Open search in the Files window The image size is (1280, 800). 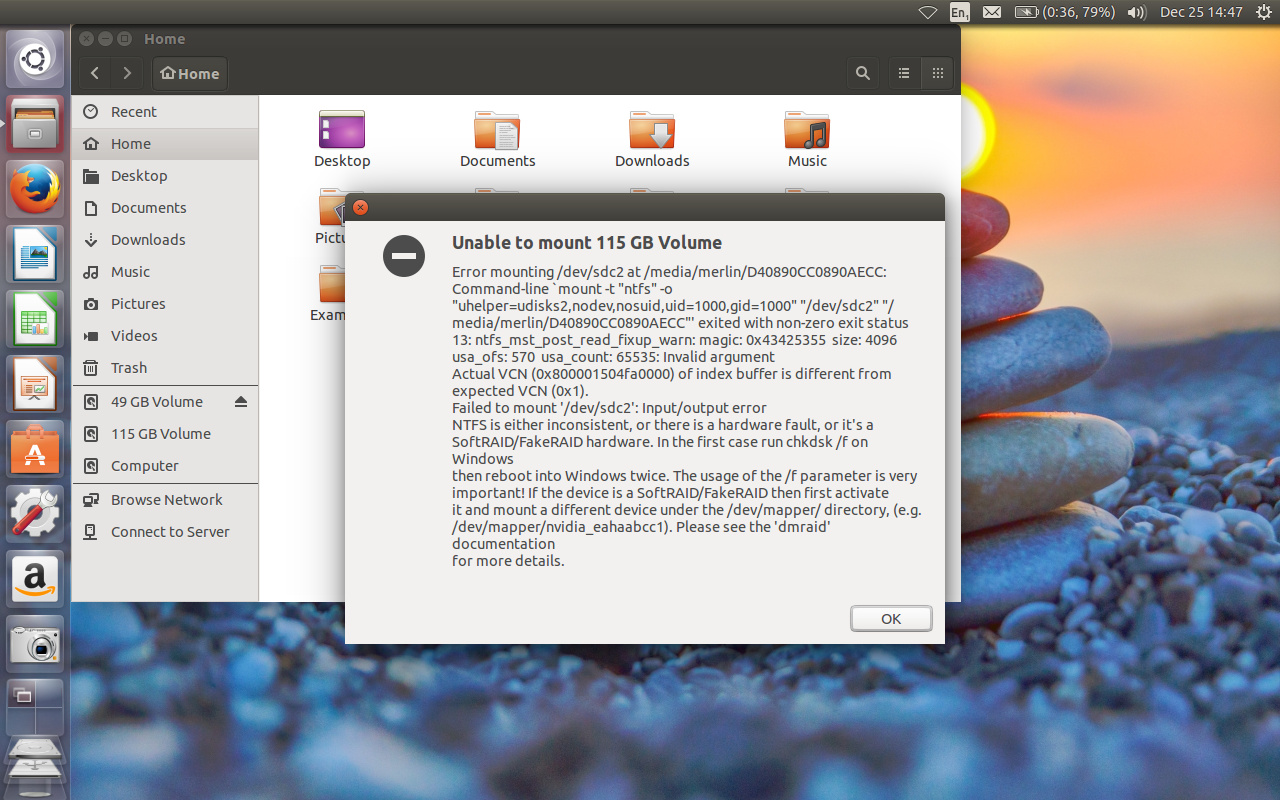pos(862,73)
